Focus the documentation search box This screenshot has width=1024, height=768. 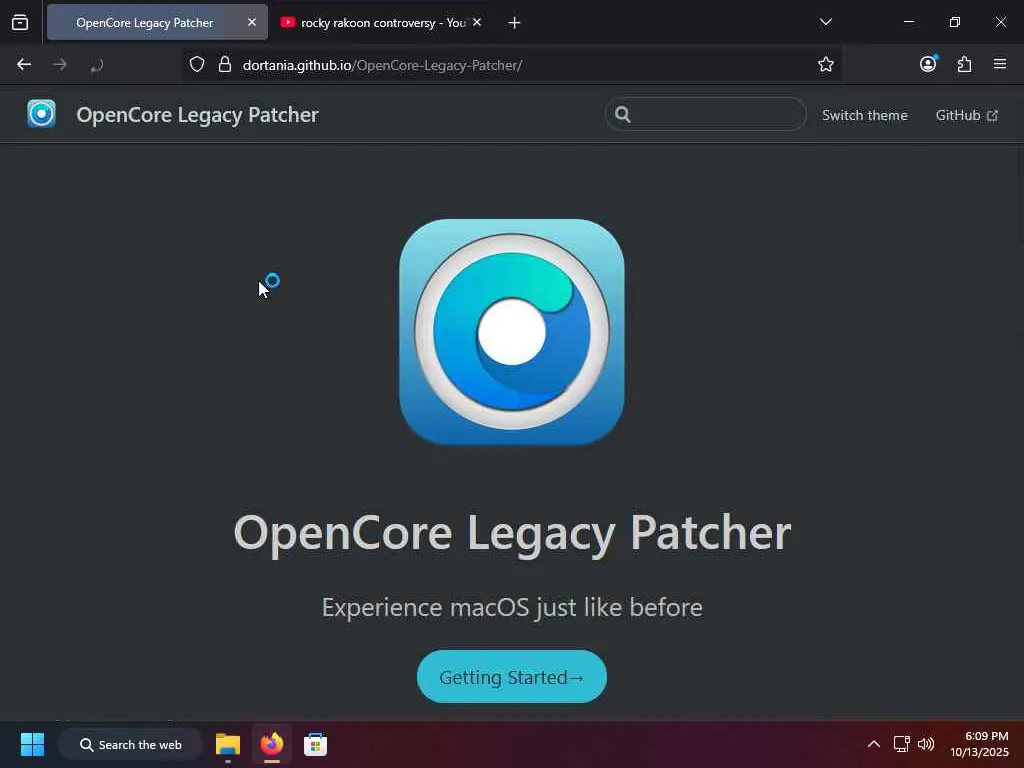(x=705, y=114)
